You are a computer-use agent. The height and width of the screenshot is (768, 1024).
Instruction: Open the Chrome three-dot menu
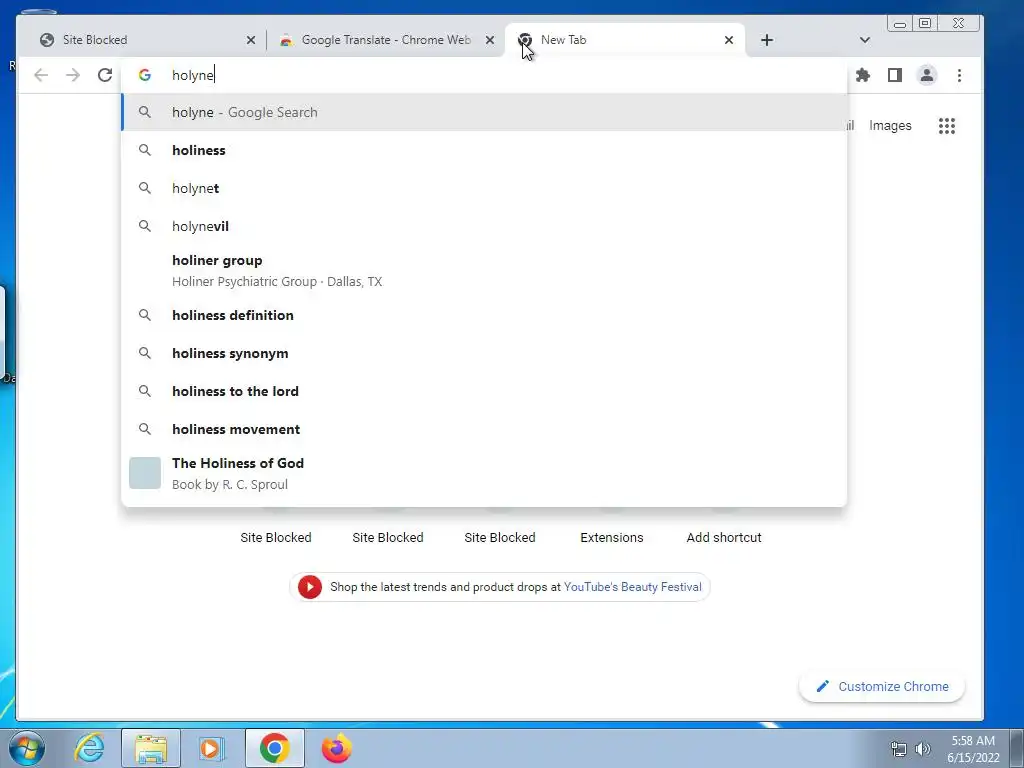959,75
